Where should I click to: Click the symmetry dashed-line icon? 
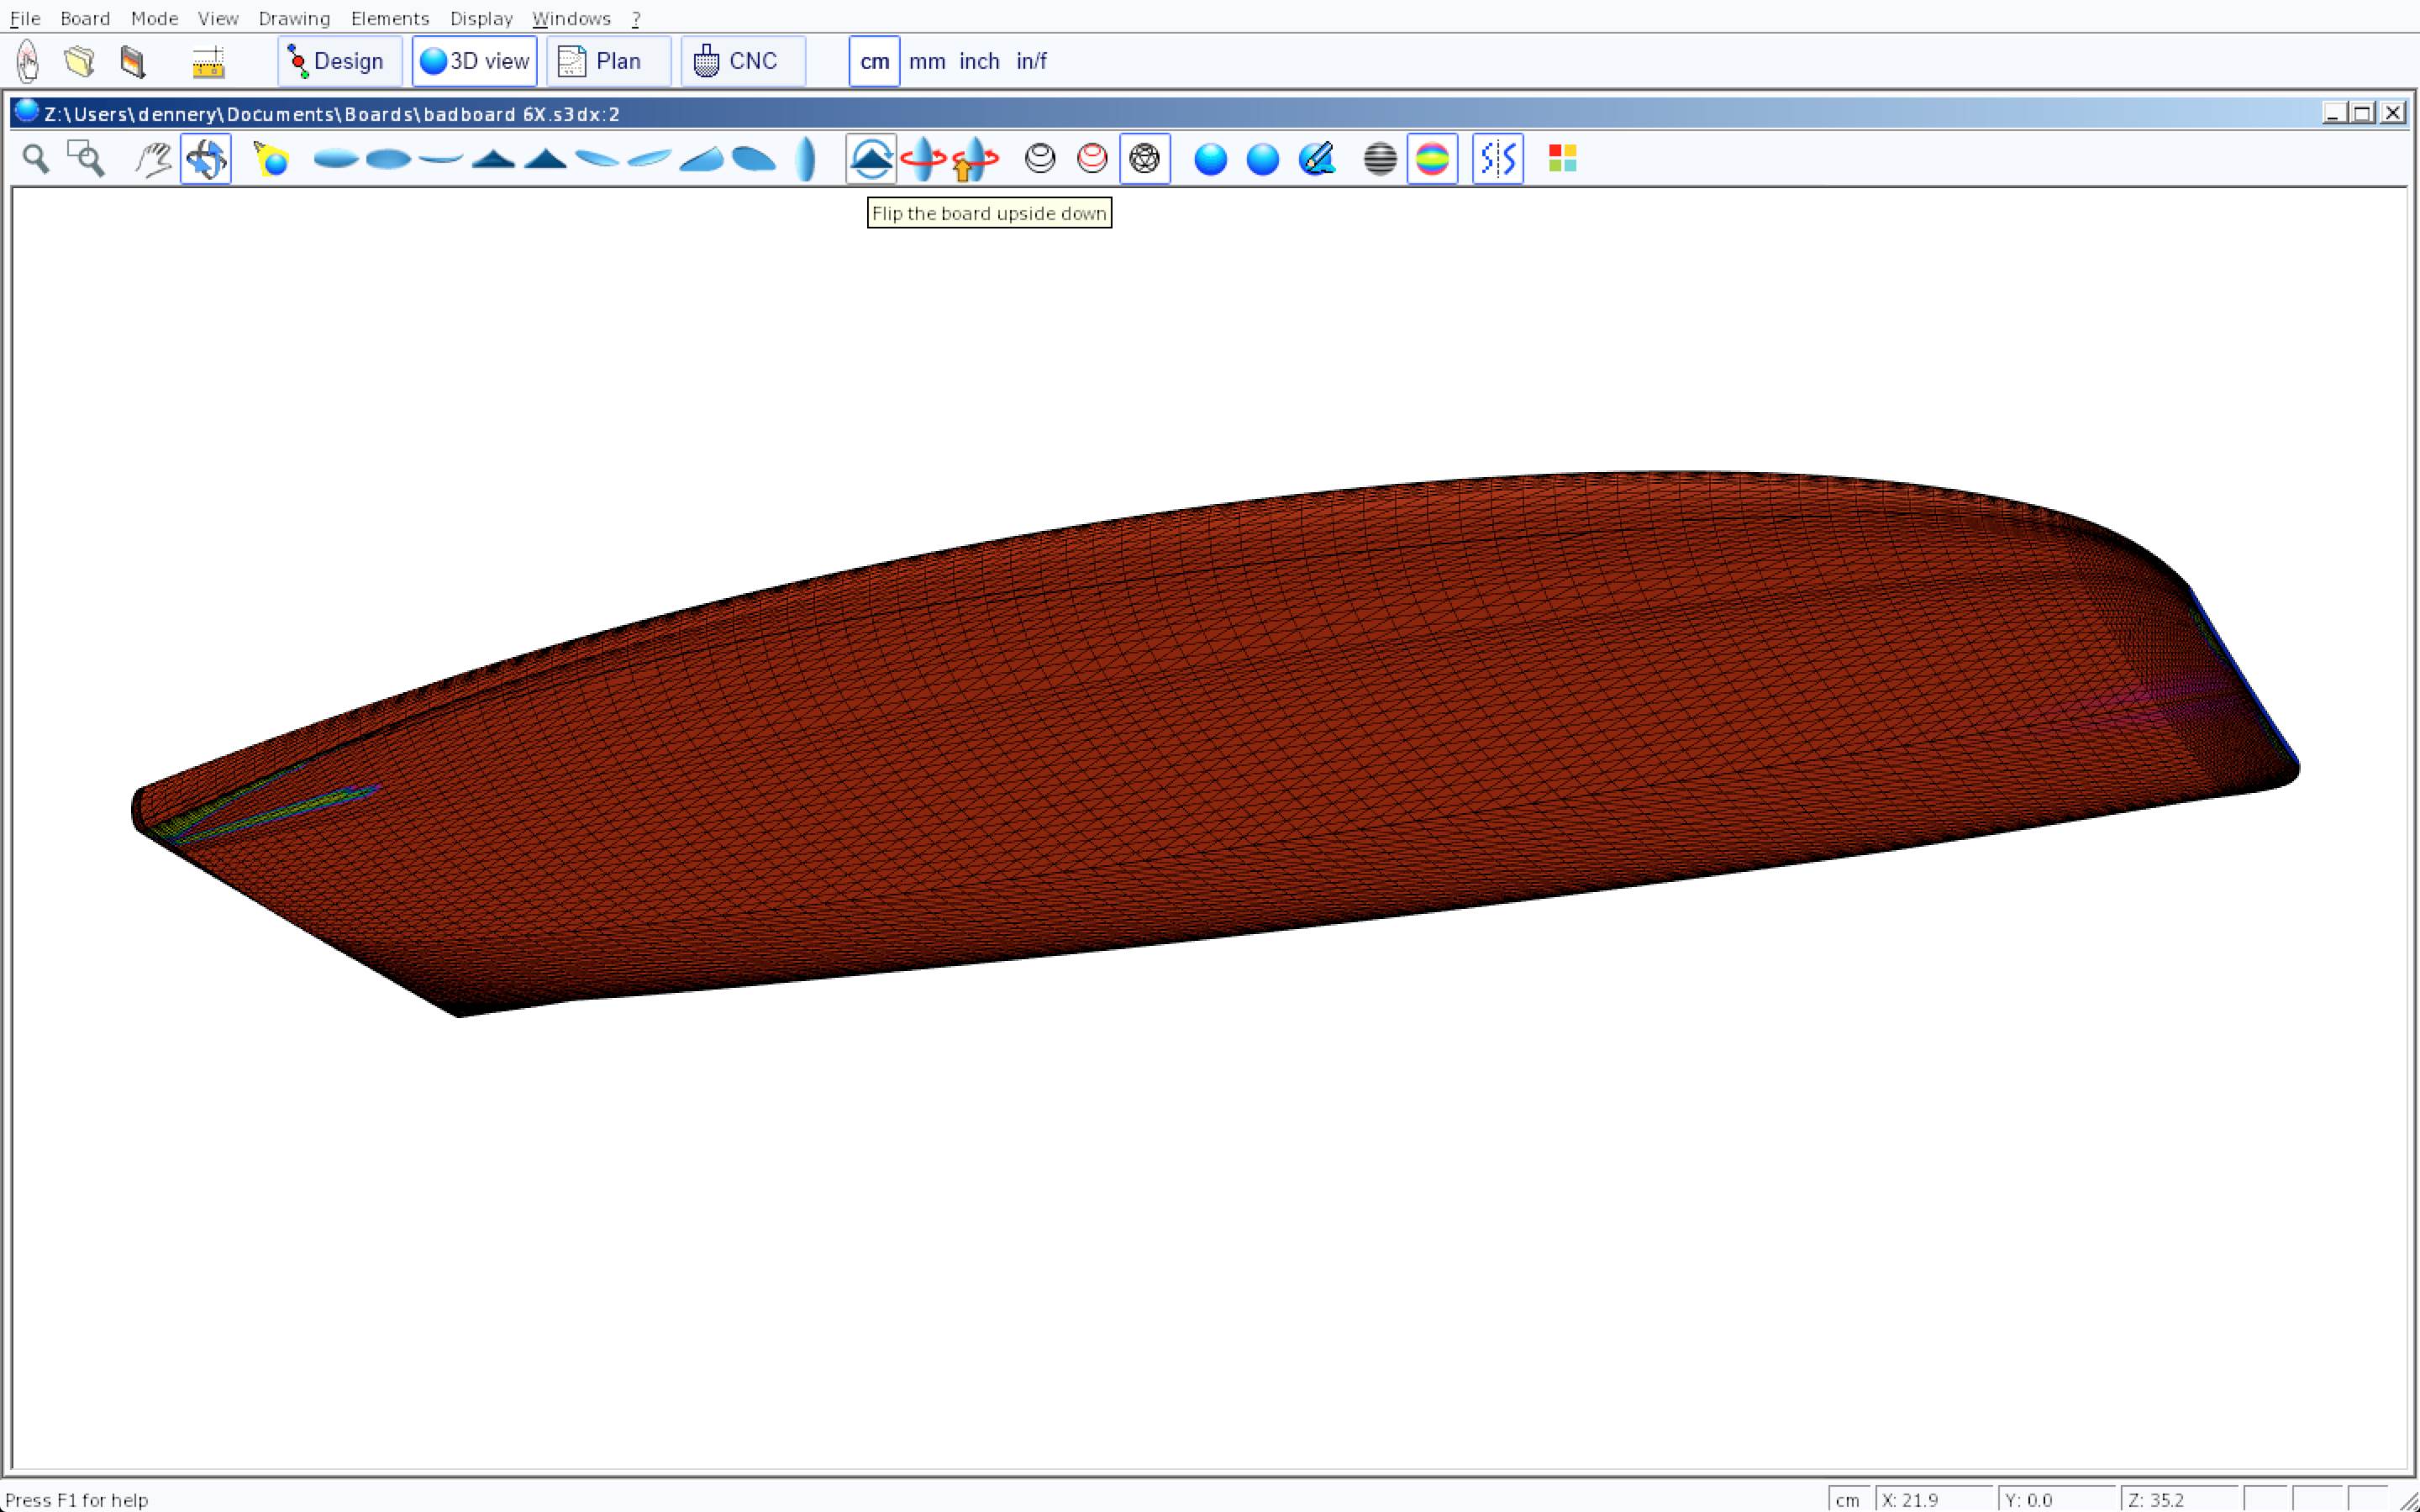click(1497, 159)
